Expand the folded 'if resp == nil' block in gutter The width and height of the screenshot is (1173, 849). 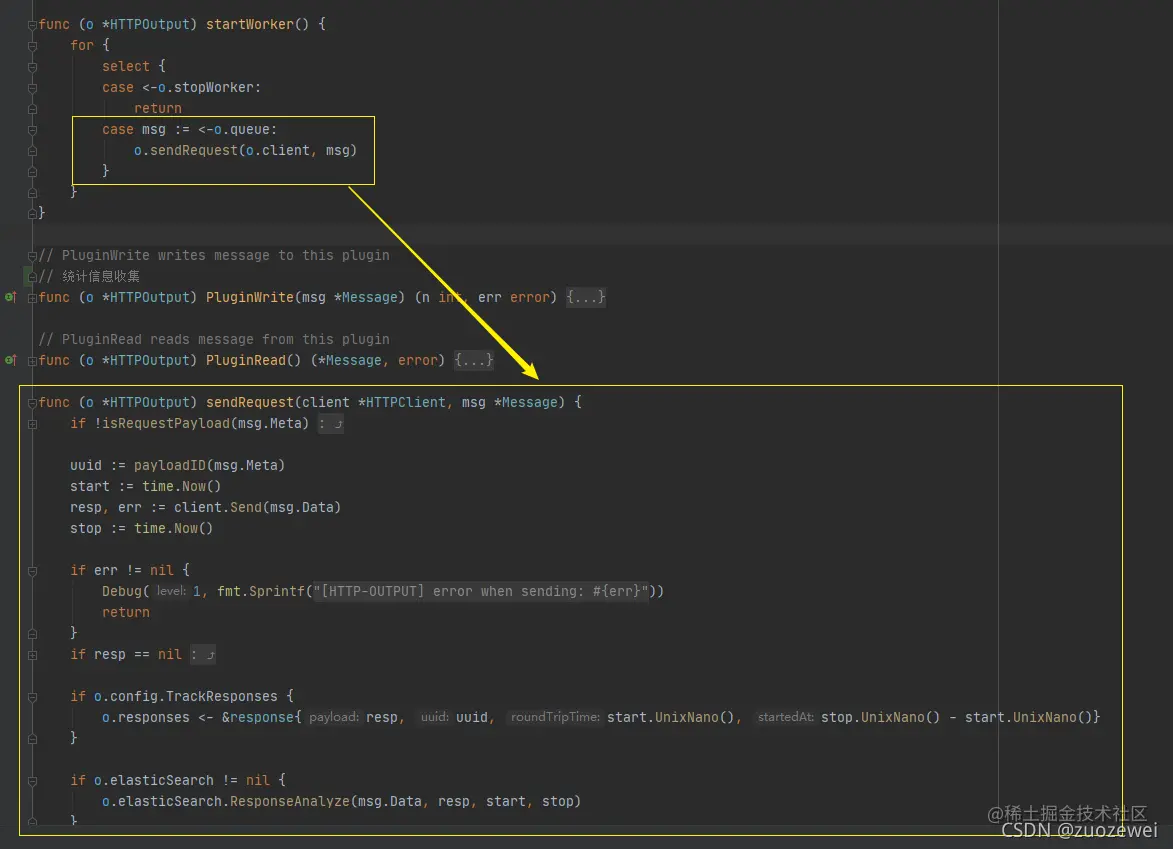(32, 655)
